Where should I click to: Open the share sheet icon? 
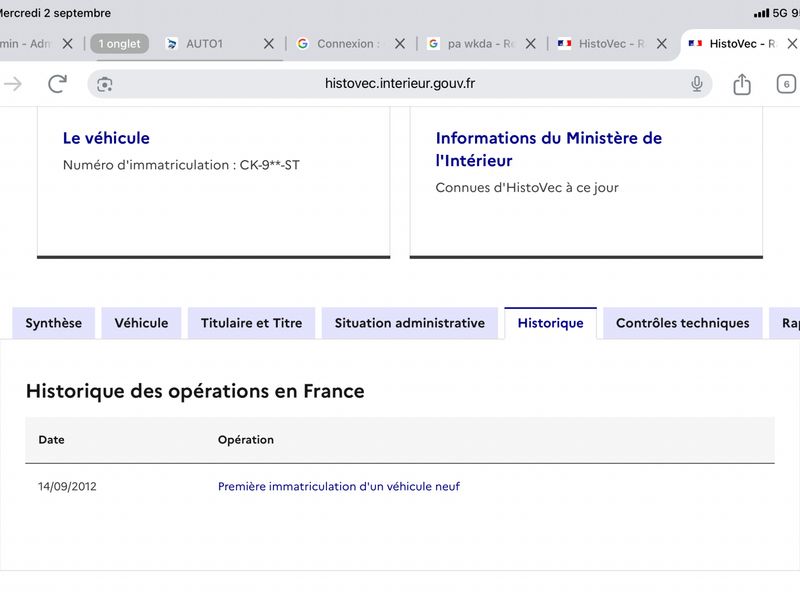tap(741, 84)
